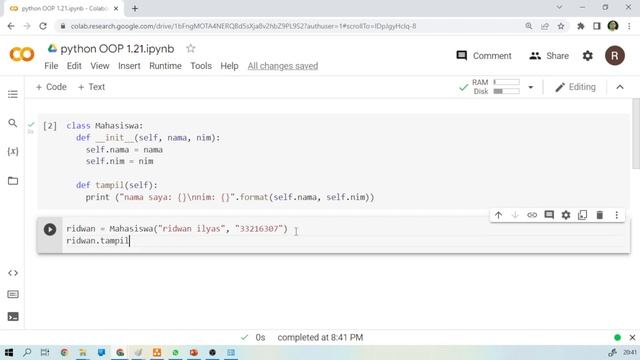Open find and replace sidebar icon

[x=13, y=123]
